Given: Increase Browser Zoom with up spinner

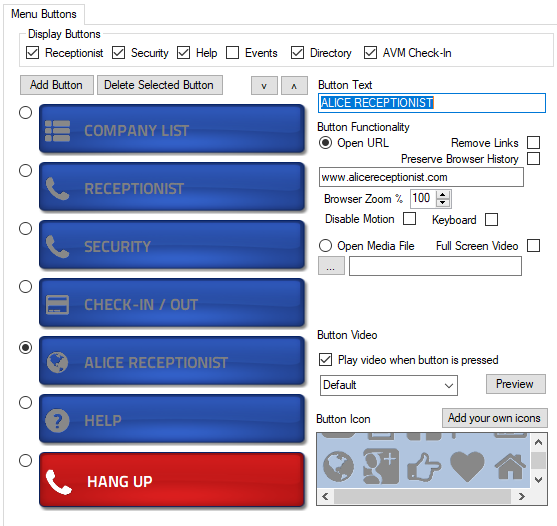Looking at the screenshot, I should pos(443,195).
